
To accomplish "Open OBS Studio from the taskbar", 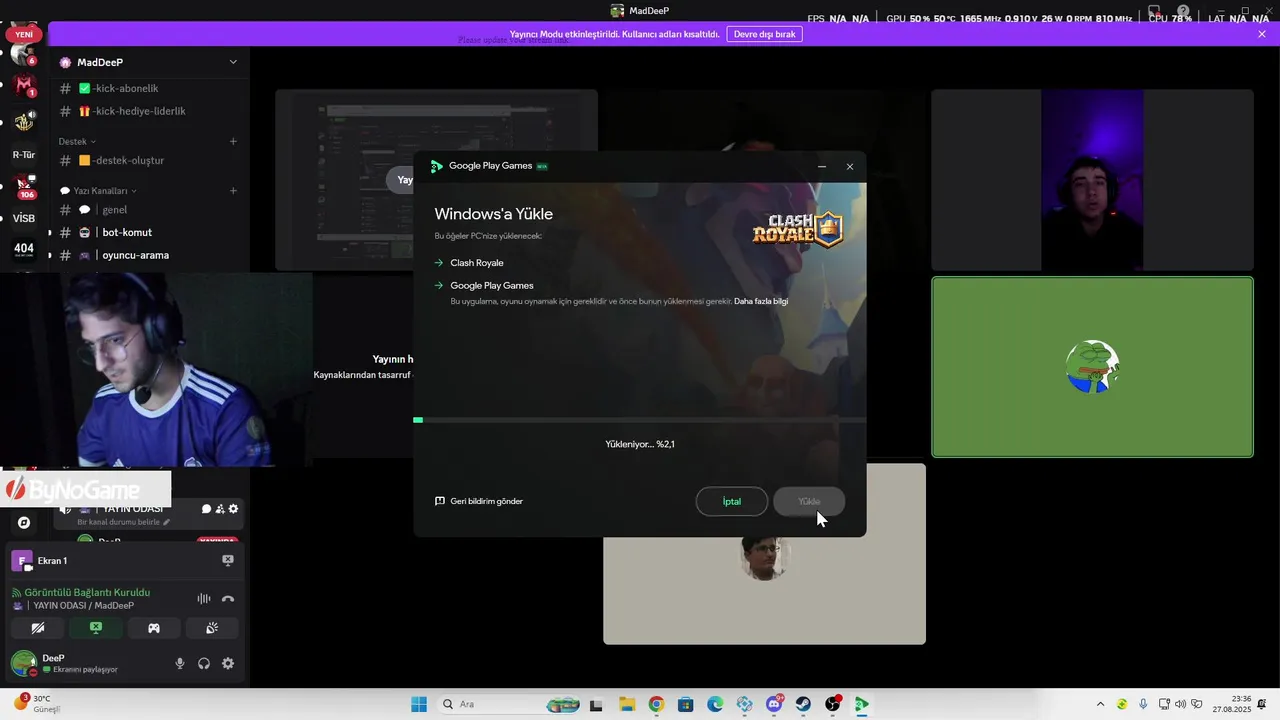I will [833, 704].
